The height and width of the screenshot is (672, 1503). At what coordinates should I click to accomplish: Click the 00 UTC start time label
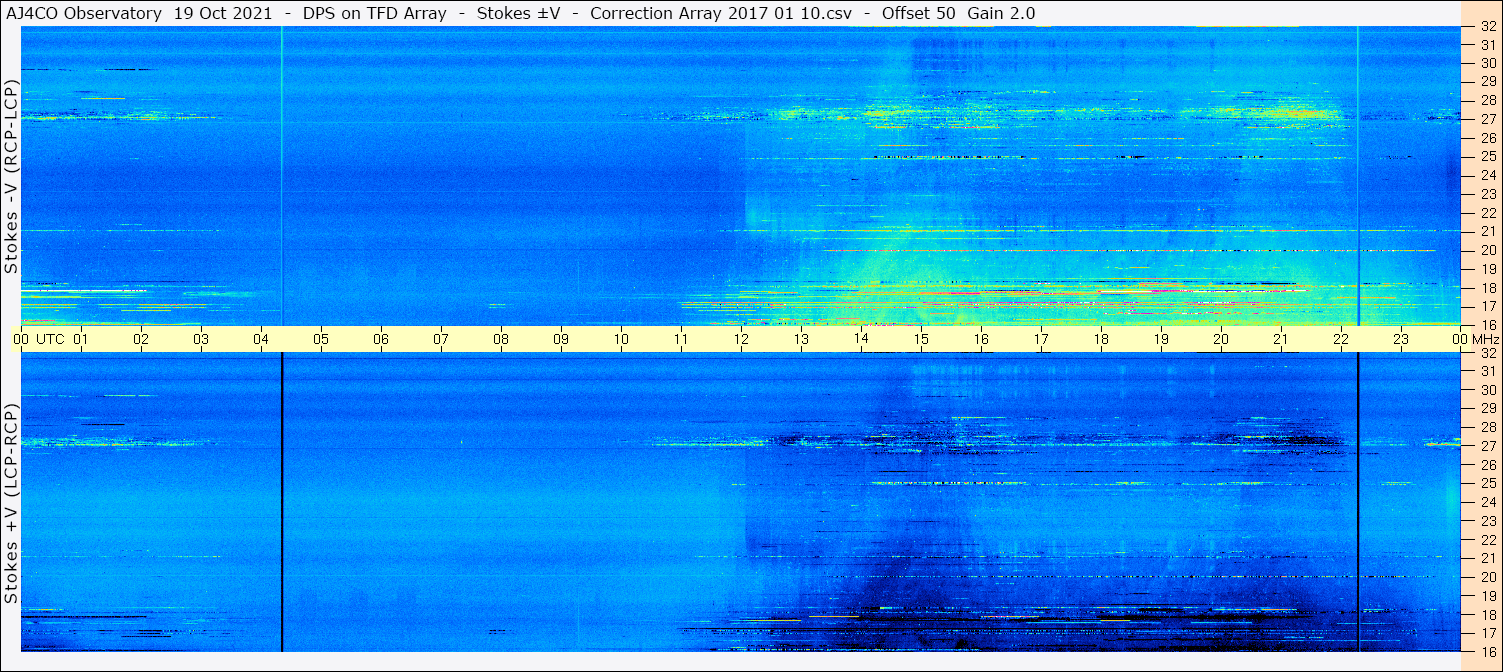click(37, 339)
